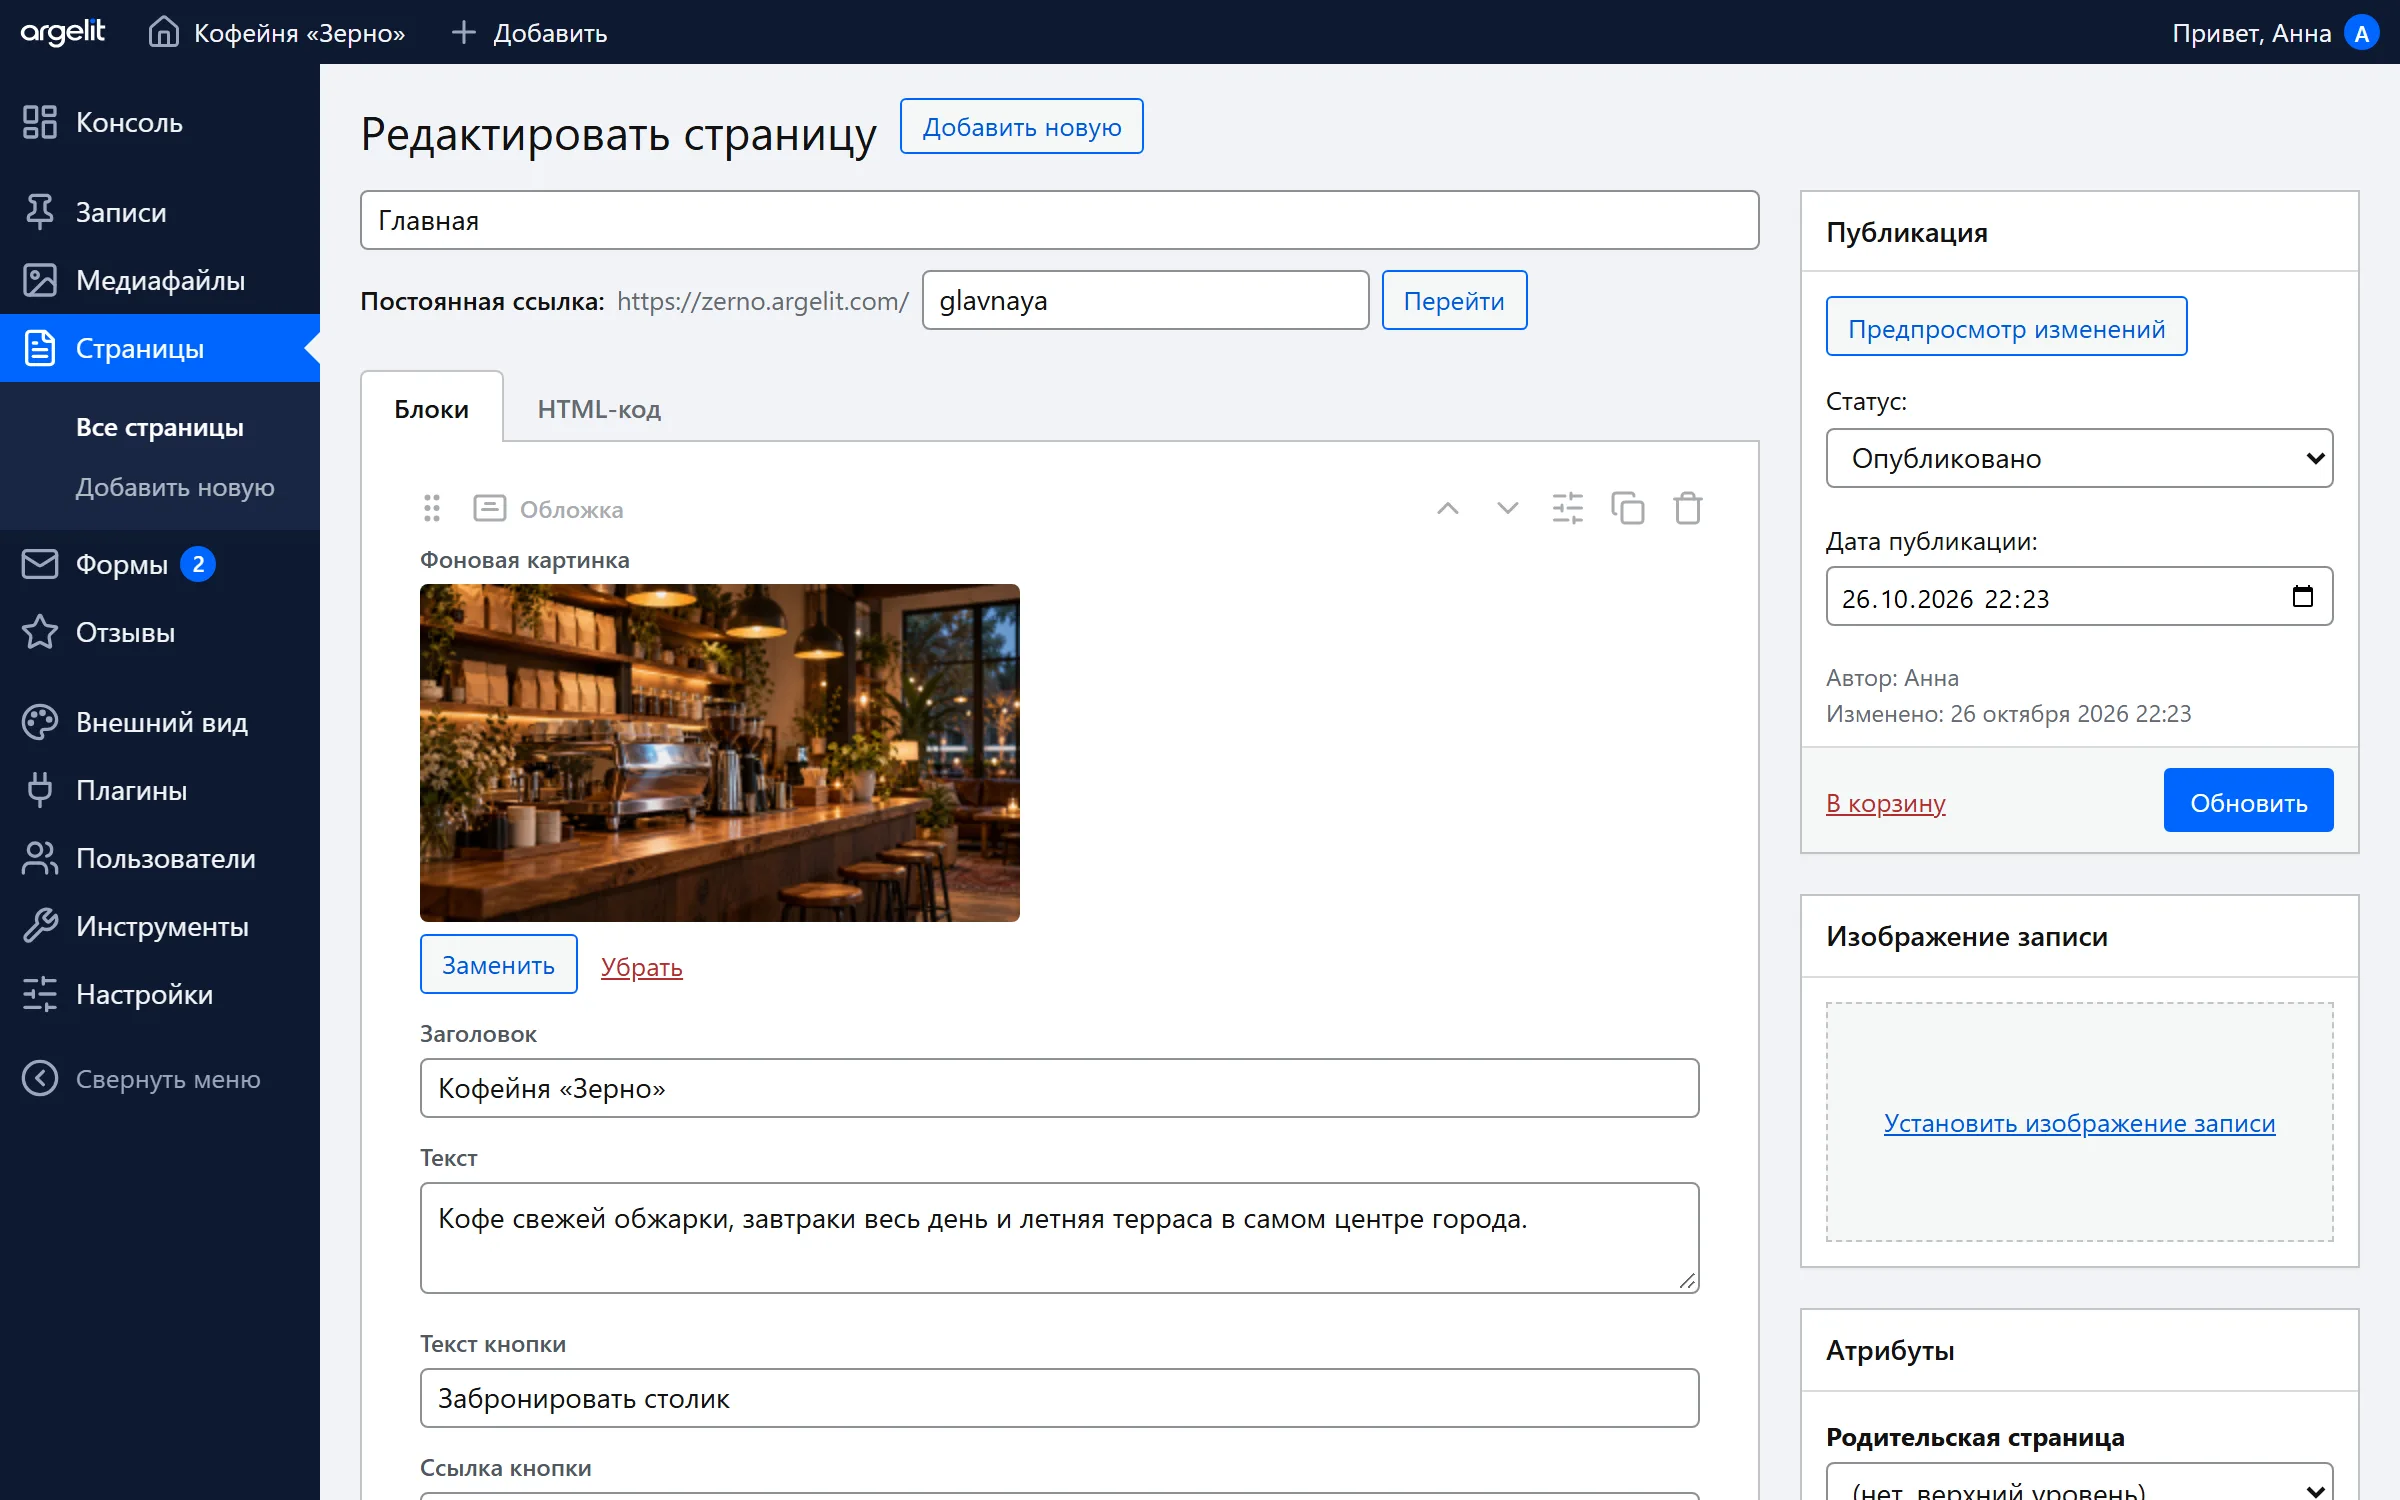Click the drag handle of the Обложка block
The width and height of the screenshot is (2400, 1500).
(432, 508)
